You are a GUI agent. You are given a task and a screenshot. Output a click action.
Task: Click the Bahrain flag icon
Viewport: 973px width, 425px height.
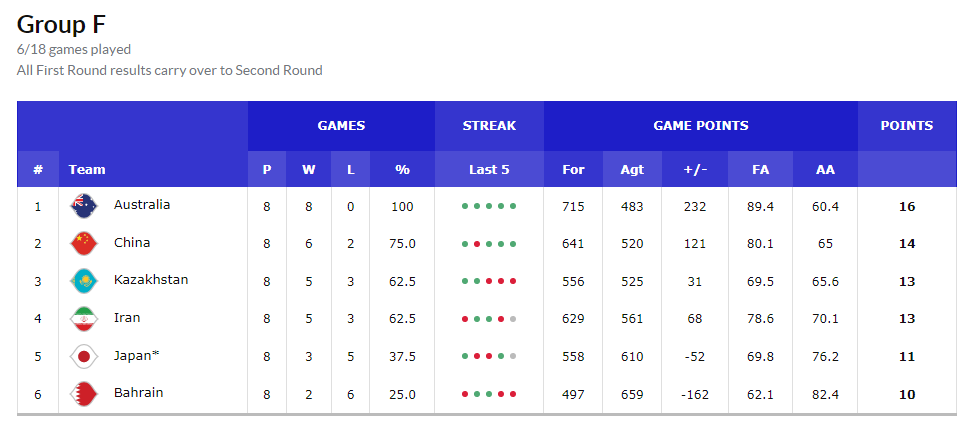click(x=83, y=394)
